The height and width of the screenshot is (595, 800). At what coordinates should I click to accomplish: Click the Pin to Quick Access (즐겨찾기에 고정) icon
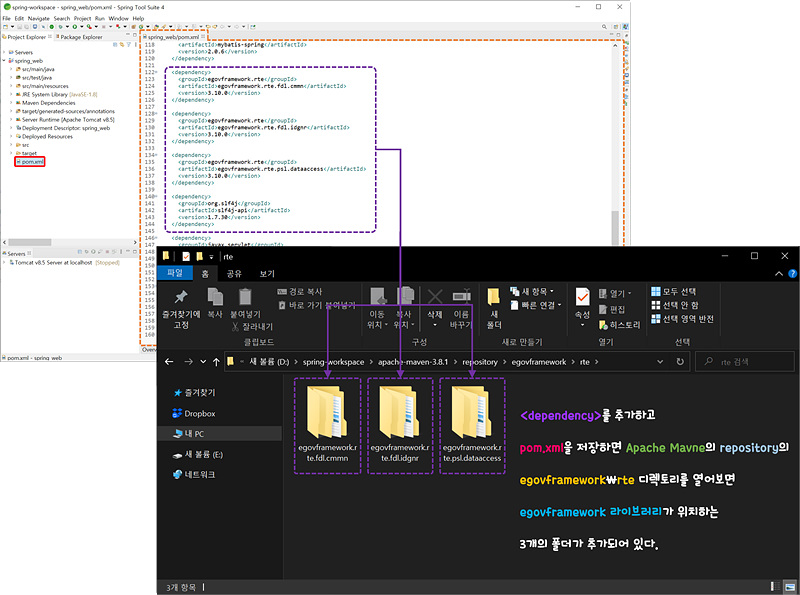pos(181,297)
